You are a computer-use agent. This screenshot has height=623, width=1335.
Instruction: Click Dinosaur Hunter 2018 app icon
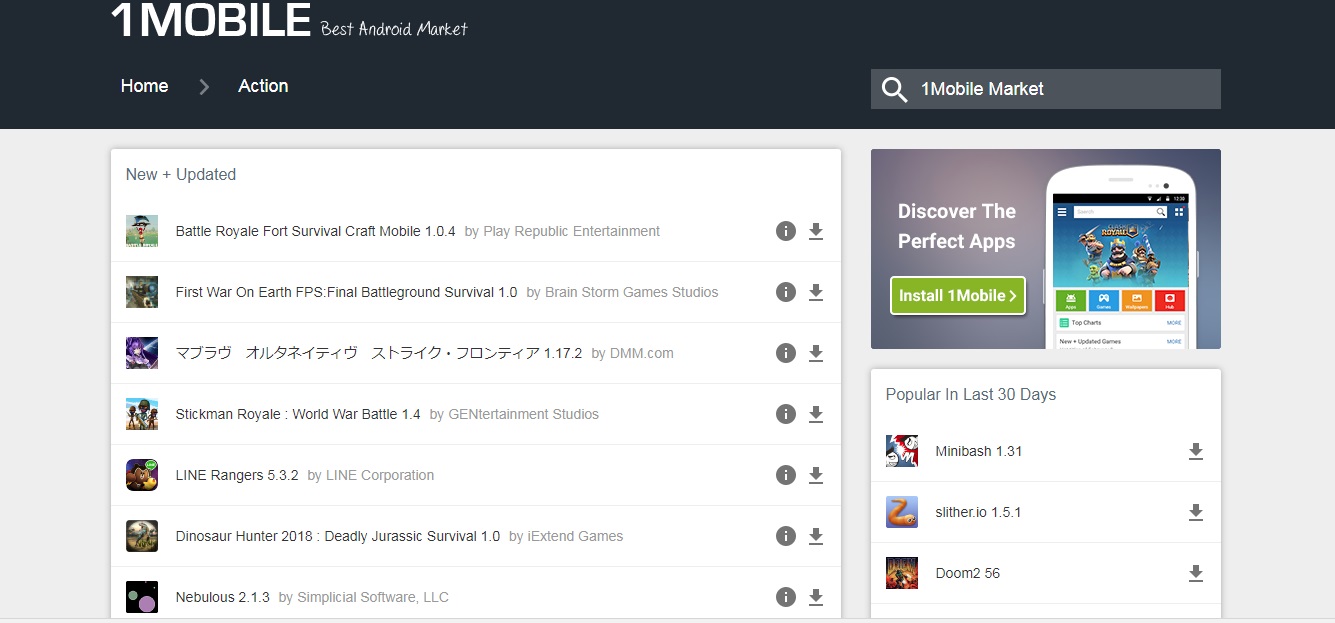click(x=142, y=536)
